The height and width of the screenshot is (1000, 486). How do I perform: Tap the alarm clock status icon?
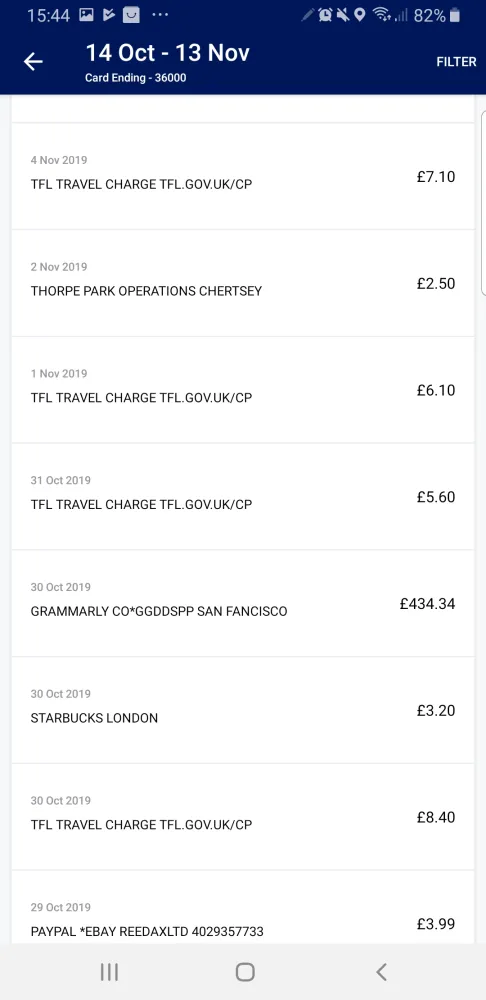(325, 15)
